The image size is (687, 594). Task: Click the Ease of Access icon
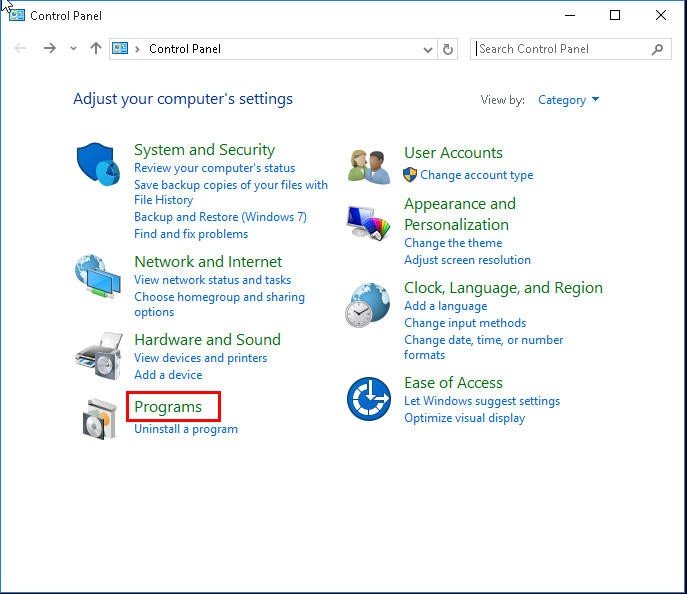368,399
